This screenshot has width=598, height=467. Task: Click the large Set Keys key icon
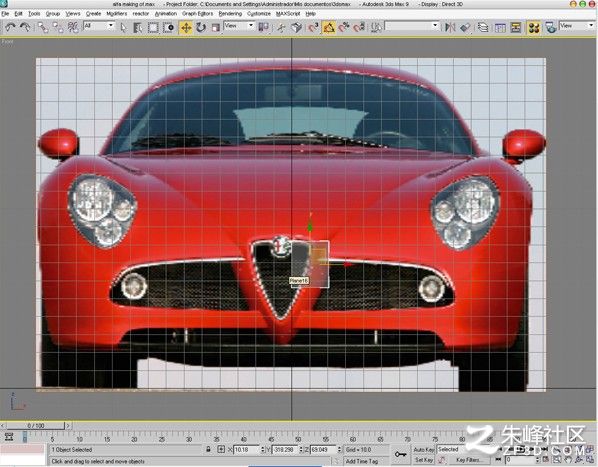click(x=400, y=454)
